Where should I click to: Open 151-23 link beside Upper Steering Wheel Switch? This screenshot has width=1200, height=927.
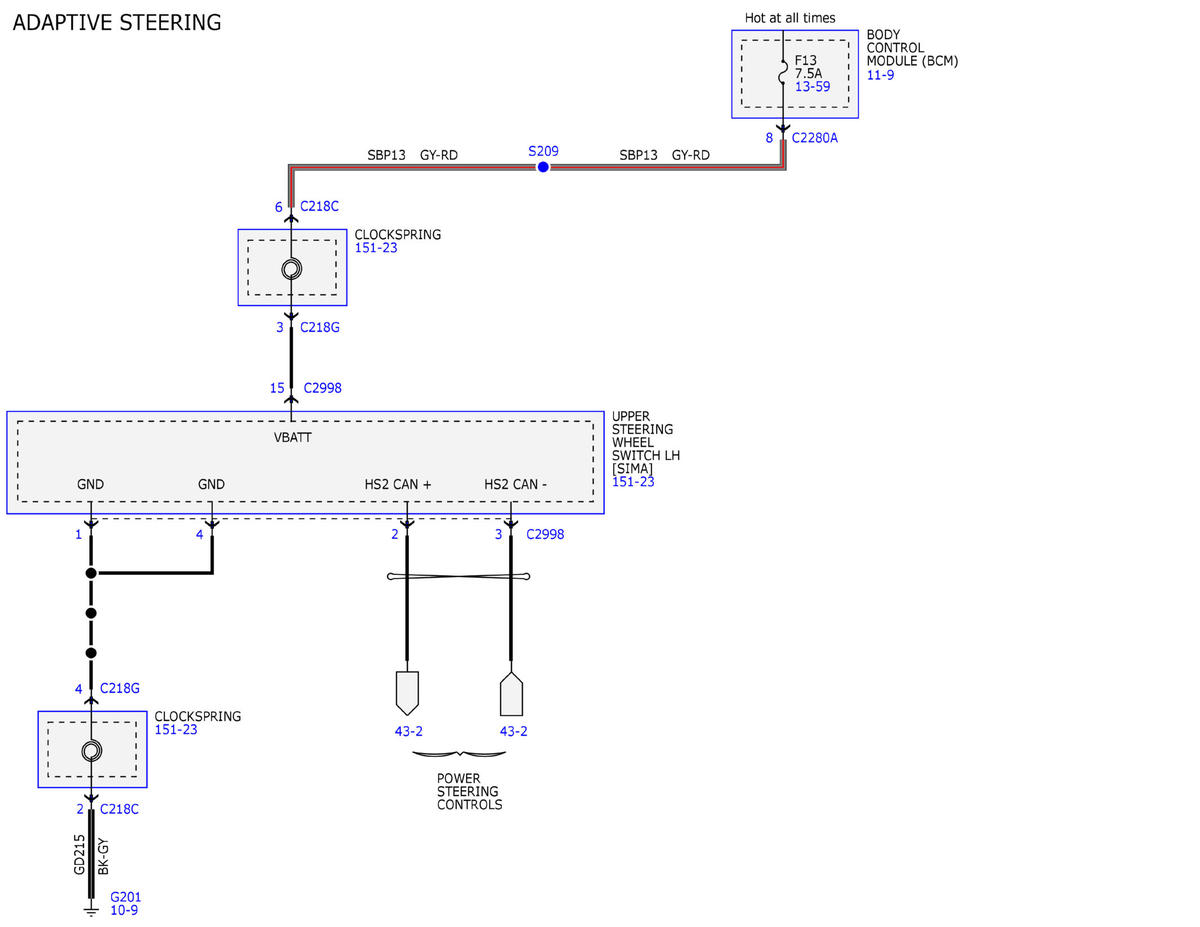tap(632, 482)
